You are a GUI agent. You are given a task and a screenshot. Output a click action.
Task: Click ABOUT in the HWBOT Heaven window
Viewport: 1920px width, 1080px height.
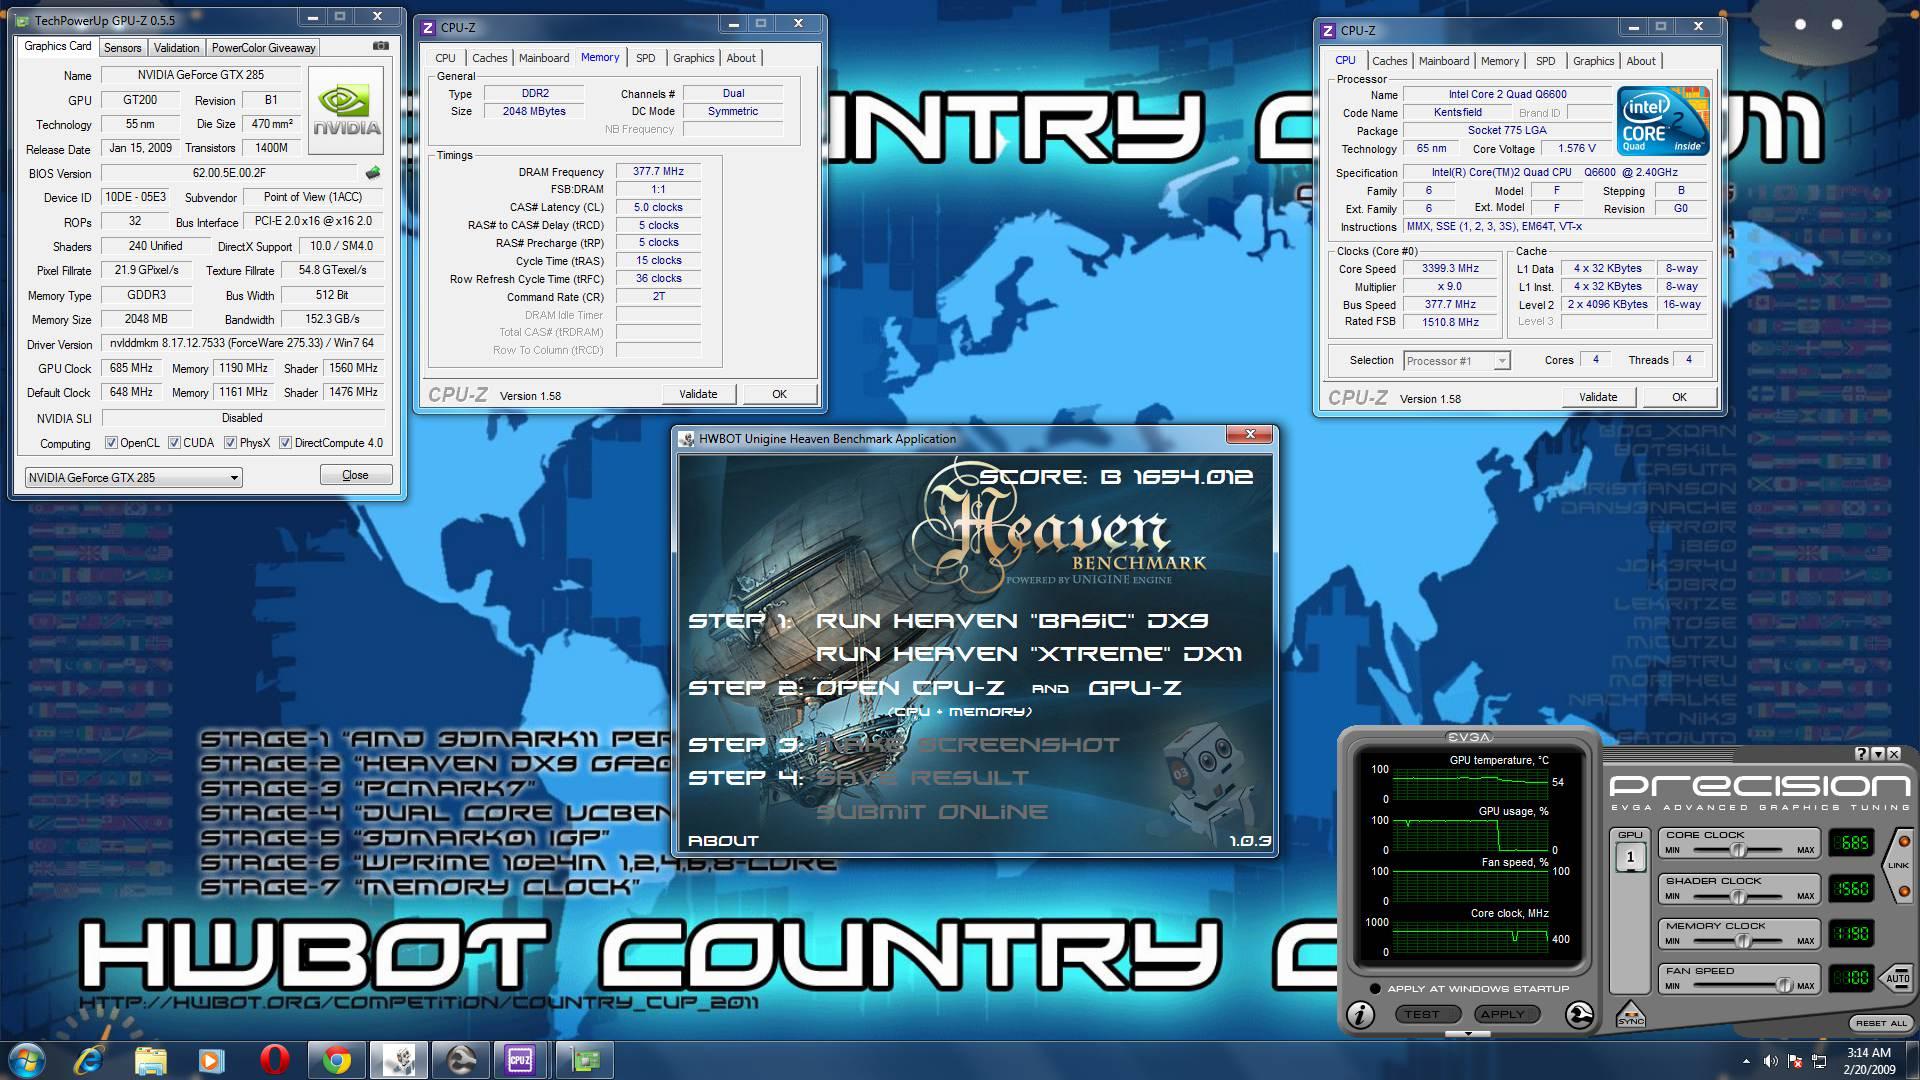(723, 841)
